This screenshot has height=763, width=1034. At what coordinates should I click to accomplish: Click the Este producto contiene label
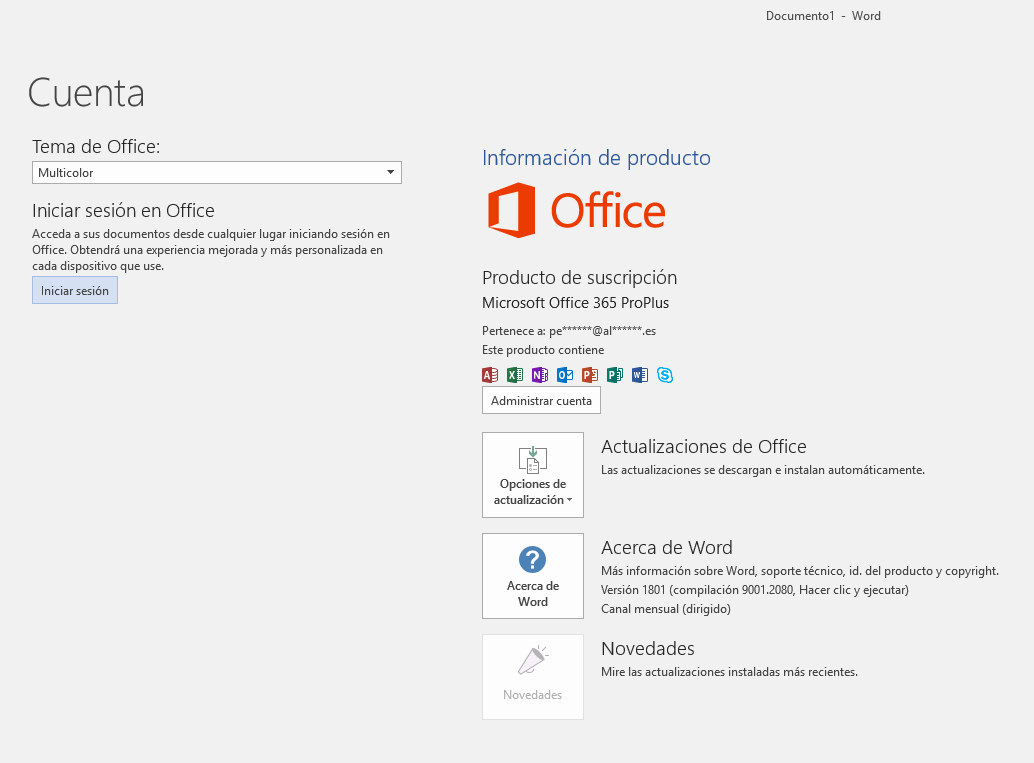point(543,350)
